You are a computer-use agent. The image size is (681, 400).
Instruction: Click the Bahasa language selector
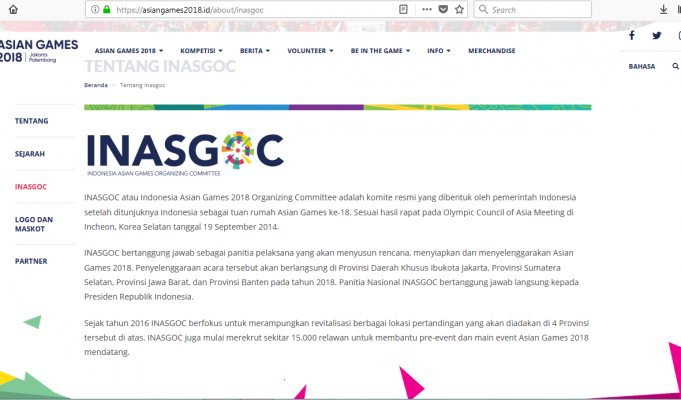[641, 66]
